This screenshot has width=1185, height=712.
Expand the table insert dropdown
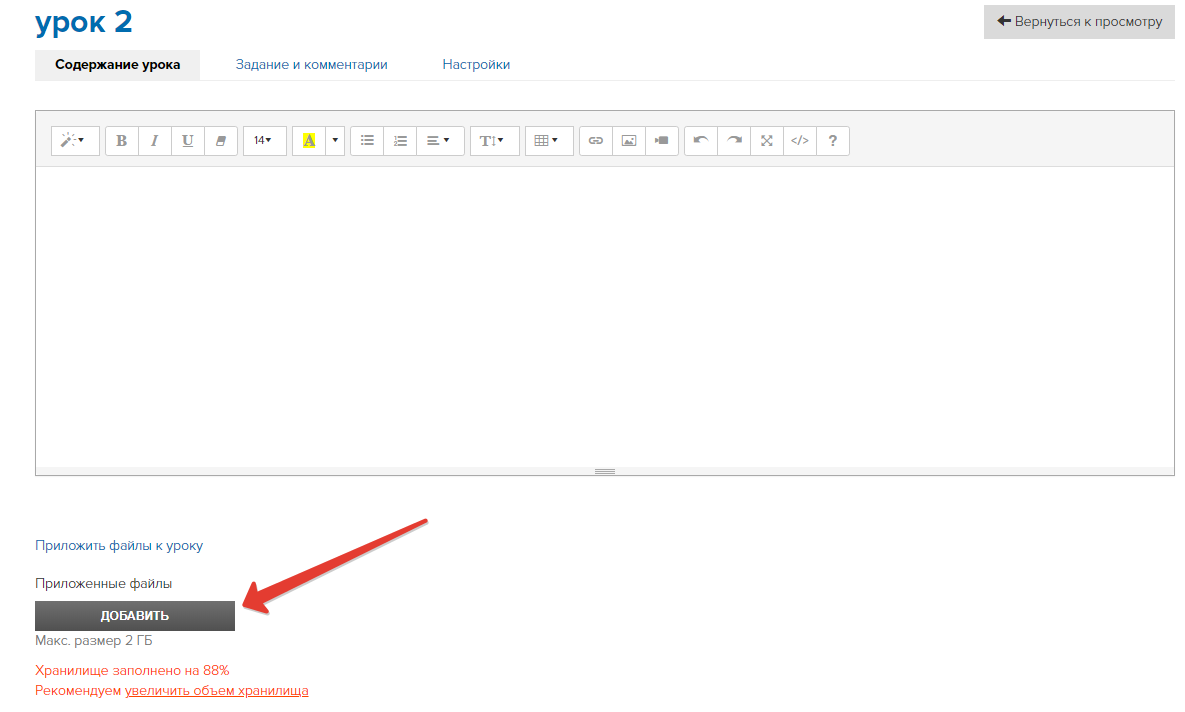[x=548, y=141]
